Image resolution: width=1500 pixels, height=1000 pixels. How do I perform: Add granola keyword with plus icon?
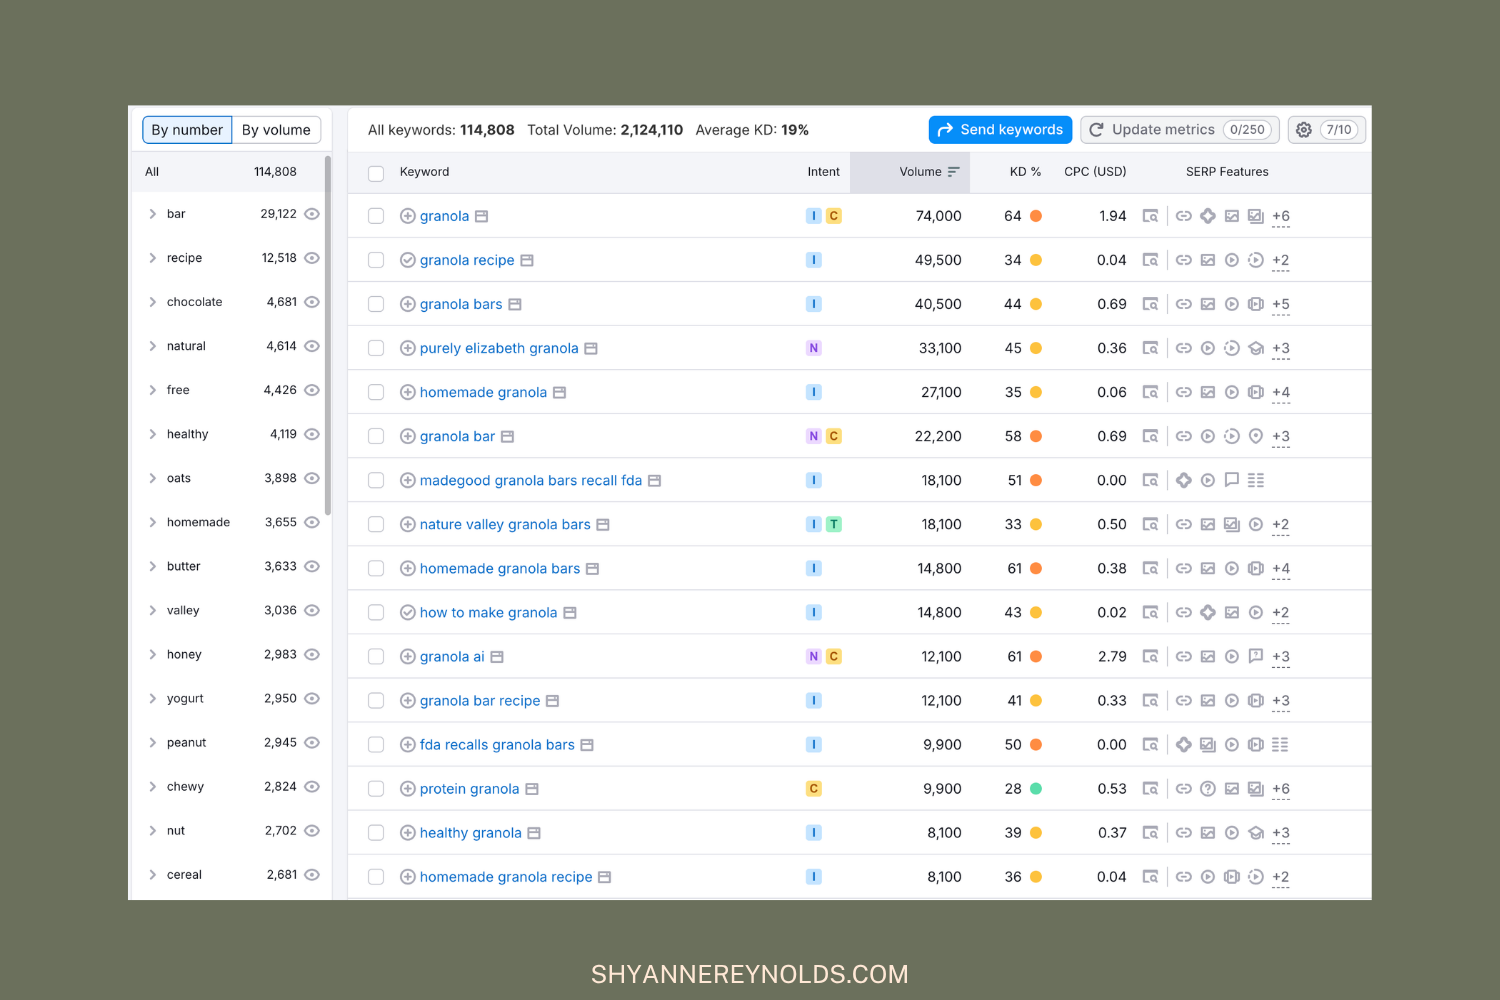(x=408, y=216)
